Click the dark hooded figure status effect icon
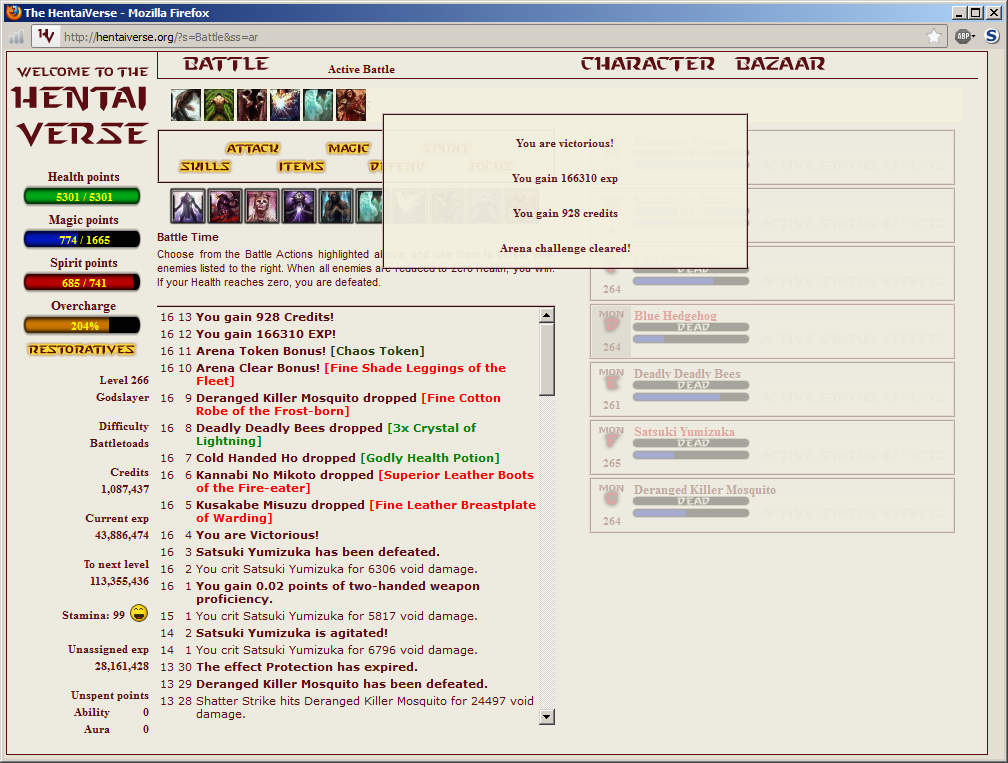This screenshot has height=763, width=1008. coord(252,105)
